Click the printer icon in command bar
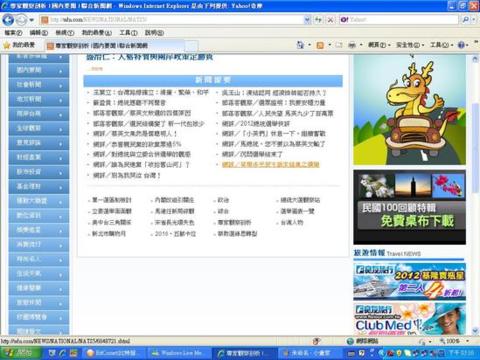The image size is (480, 360). pos(352,45)
